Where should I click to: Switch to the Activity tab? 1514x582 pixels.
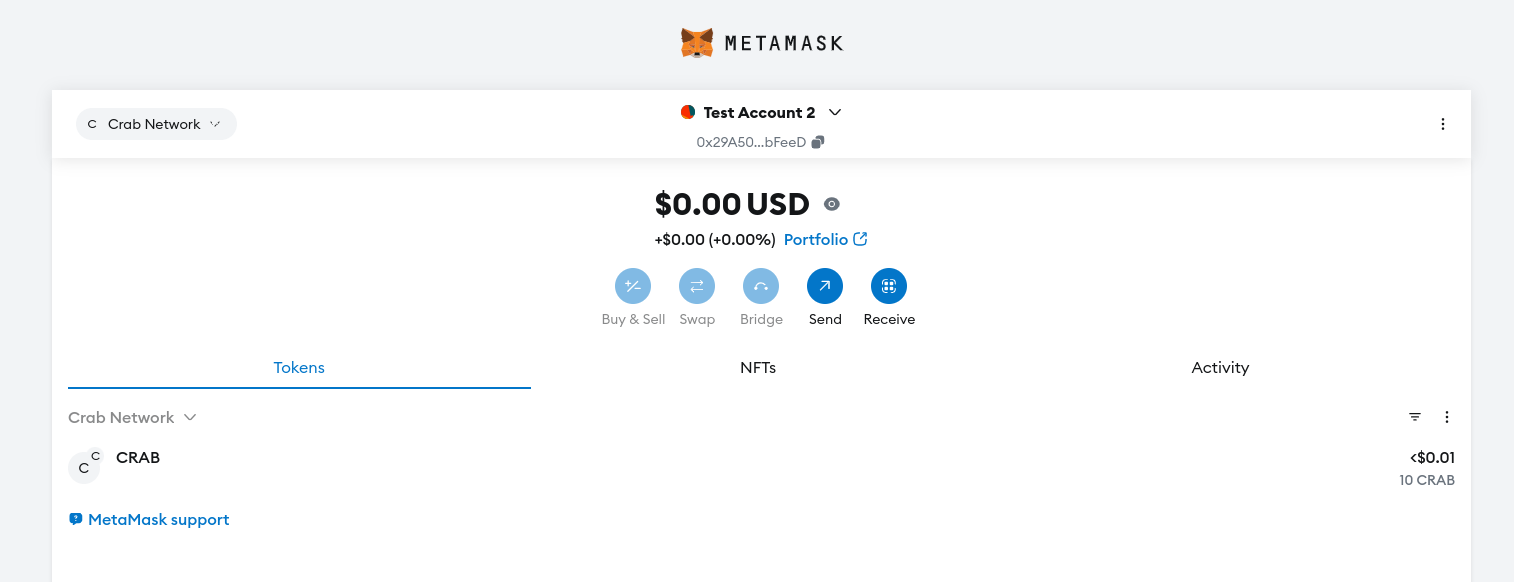point(1220,367)
